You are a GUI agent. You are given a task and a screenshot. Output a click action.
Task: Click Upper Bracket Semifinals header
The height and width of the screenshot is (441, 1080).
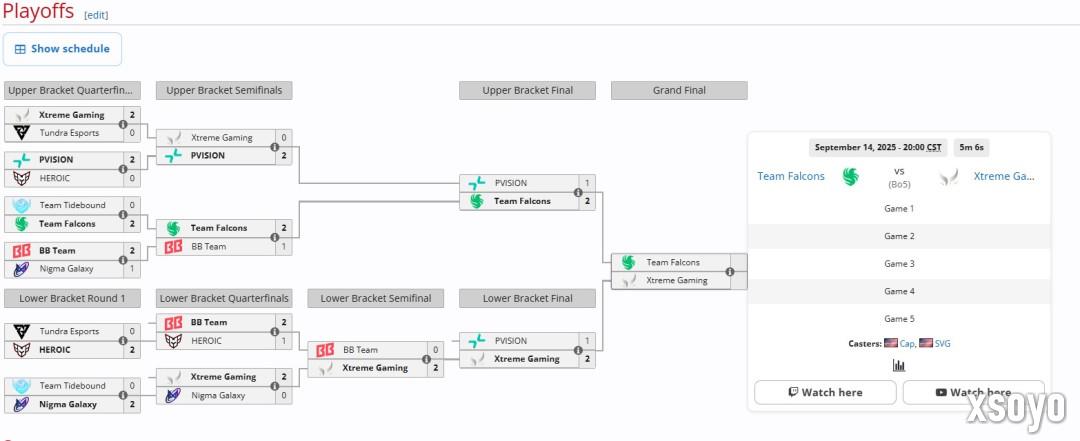(x=224, y=90)
